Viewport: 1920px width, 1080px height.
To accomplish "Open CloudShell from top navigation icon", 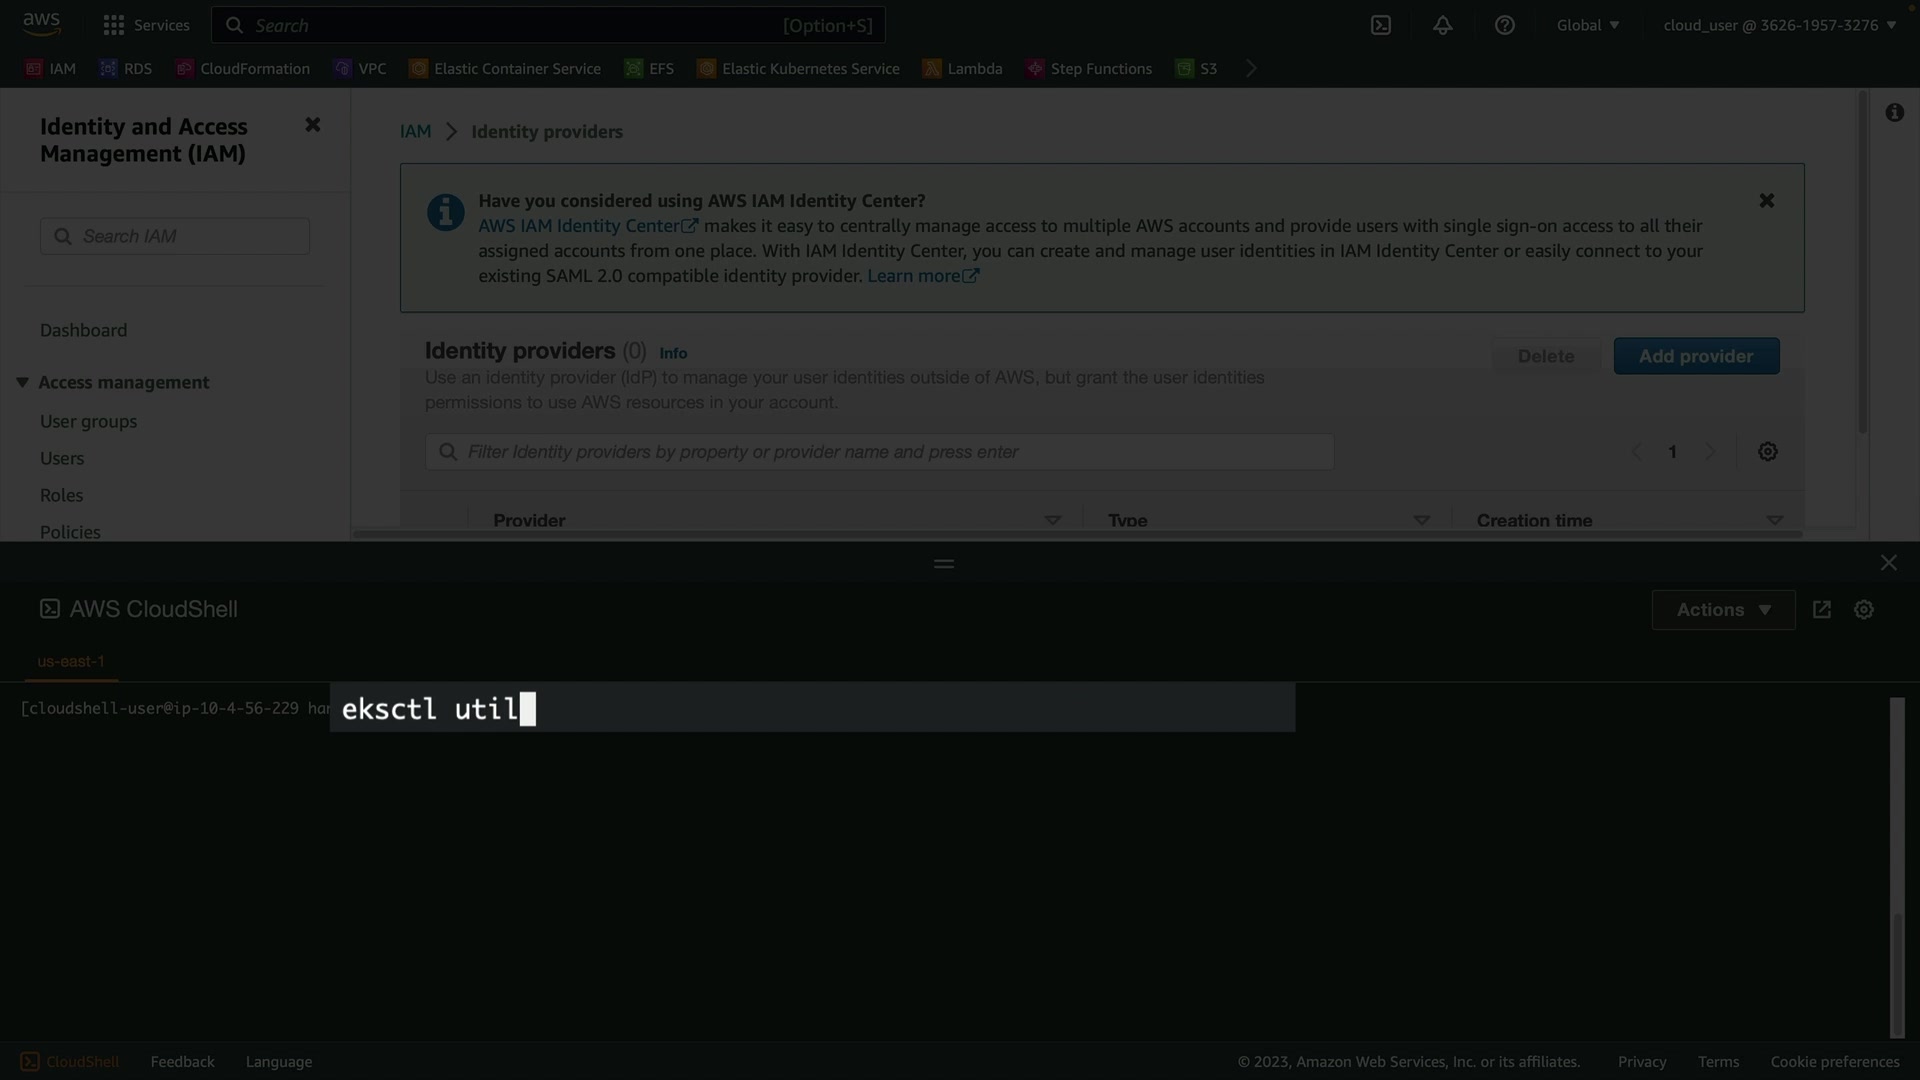I will pos(1381,26).
